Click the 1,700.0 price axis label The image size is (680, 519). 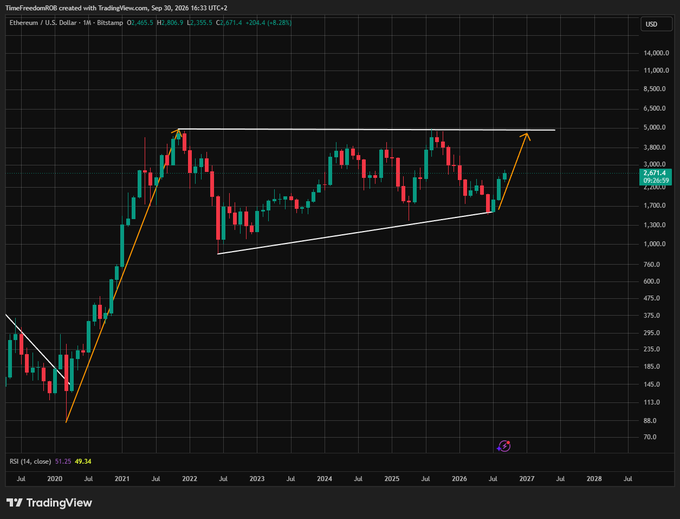click(654, 206)
